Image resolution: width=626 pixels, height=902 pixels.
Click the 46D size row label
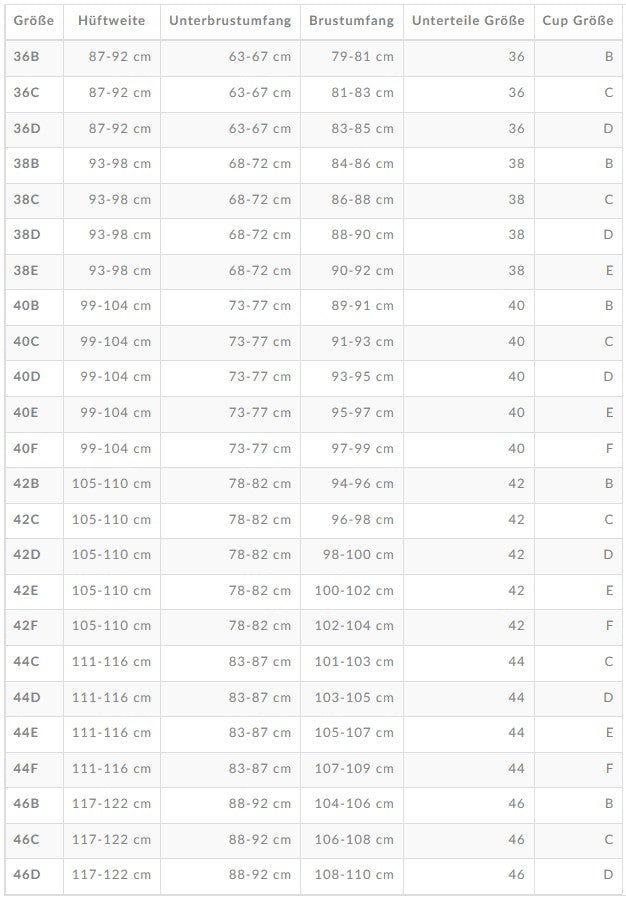(x=27, y=875)
